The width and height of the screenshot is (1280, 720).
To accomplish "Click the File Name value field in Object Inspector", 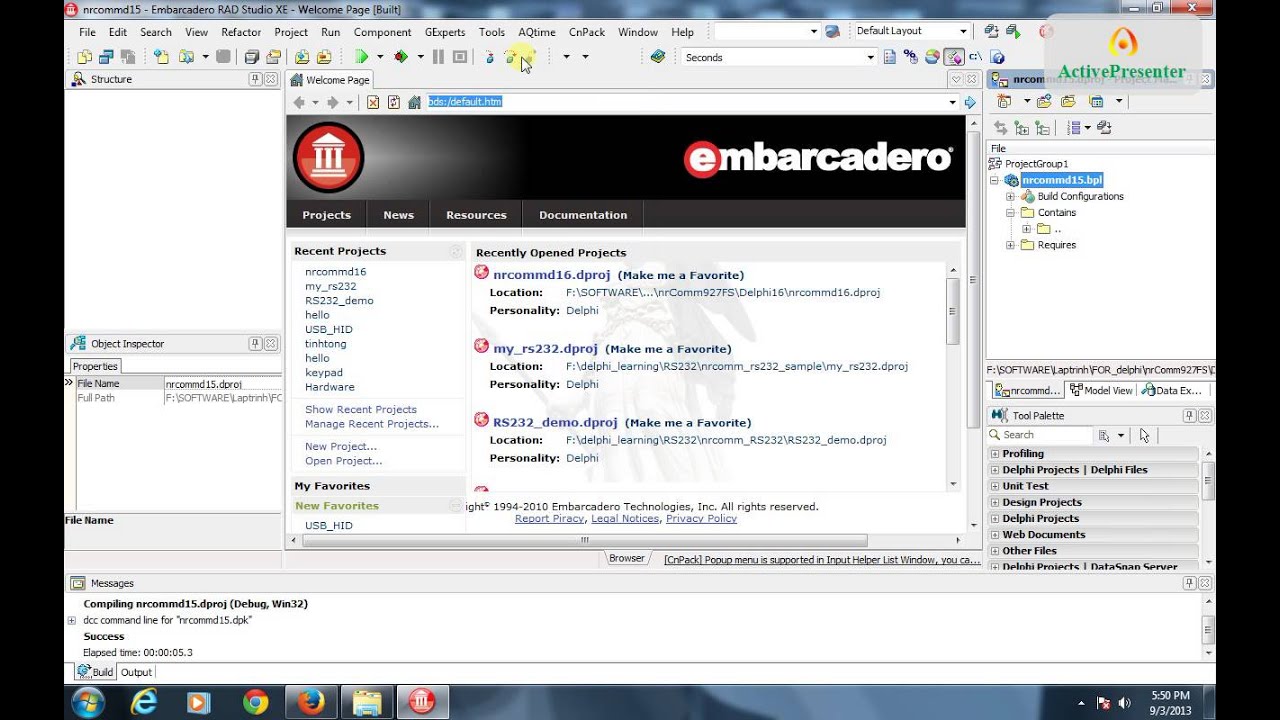I will pos(223,384).
